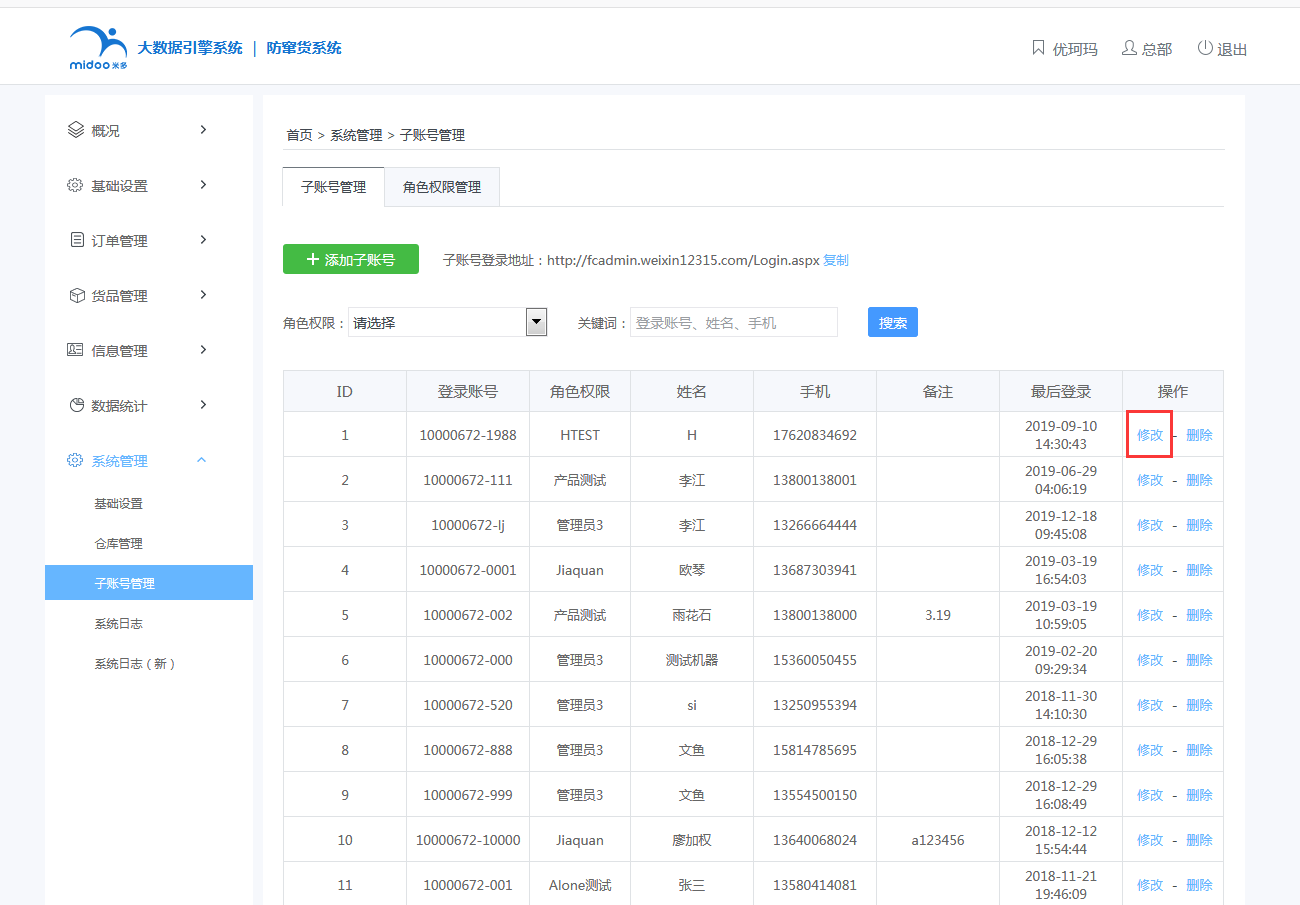Click 修改 for account 10000672-000
Image resolution: width=1300 pixels, height=905 pixels.
1150,660
